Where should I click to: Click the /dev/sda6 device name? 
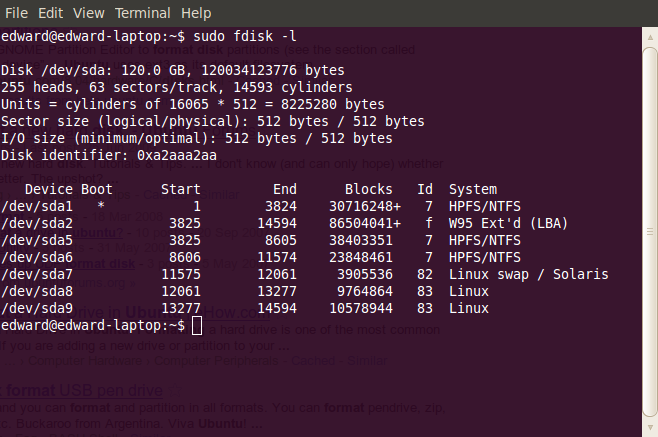37,257
